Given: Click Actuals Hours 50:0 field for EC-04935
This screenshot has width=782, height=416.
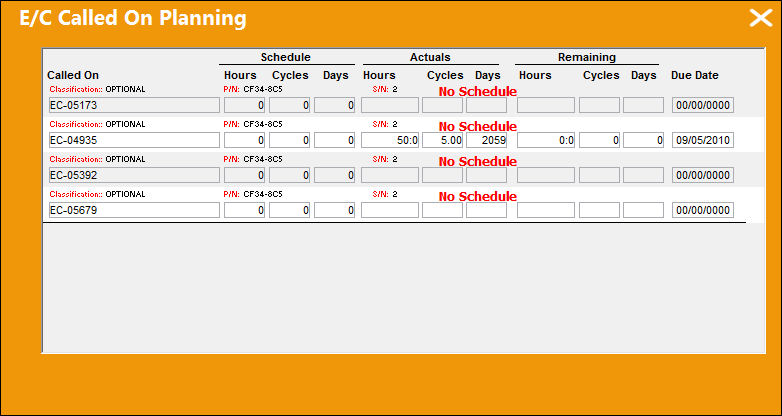Looking at the screenshot, I should click(390, 140).
